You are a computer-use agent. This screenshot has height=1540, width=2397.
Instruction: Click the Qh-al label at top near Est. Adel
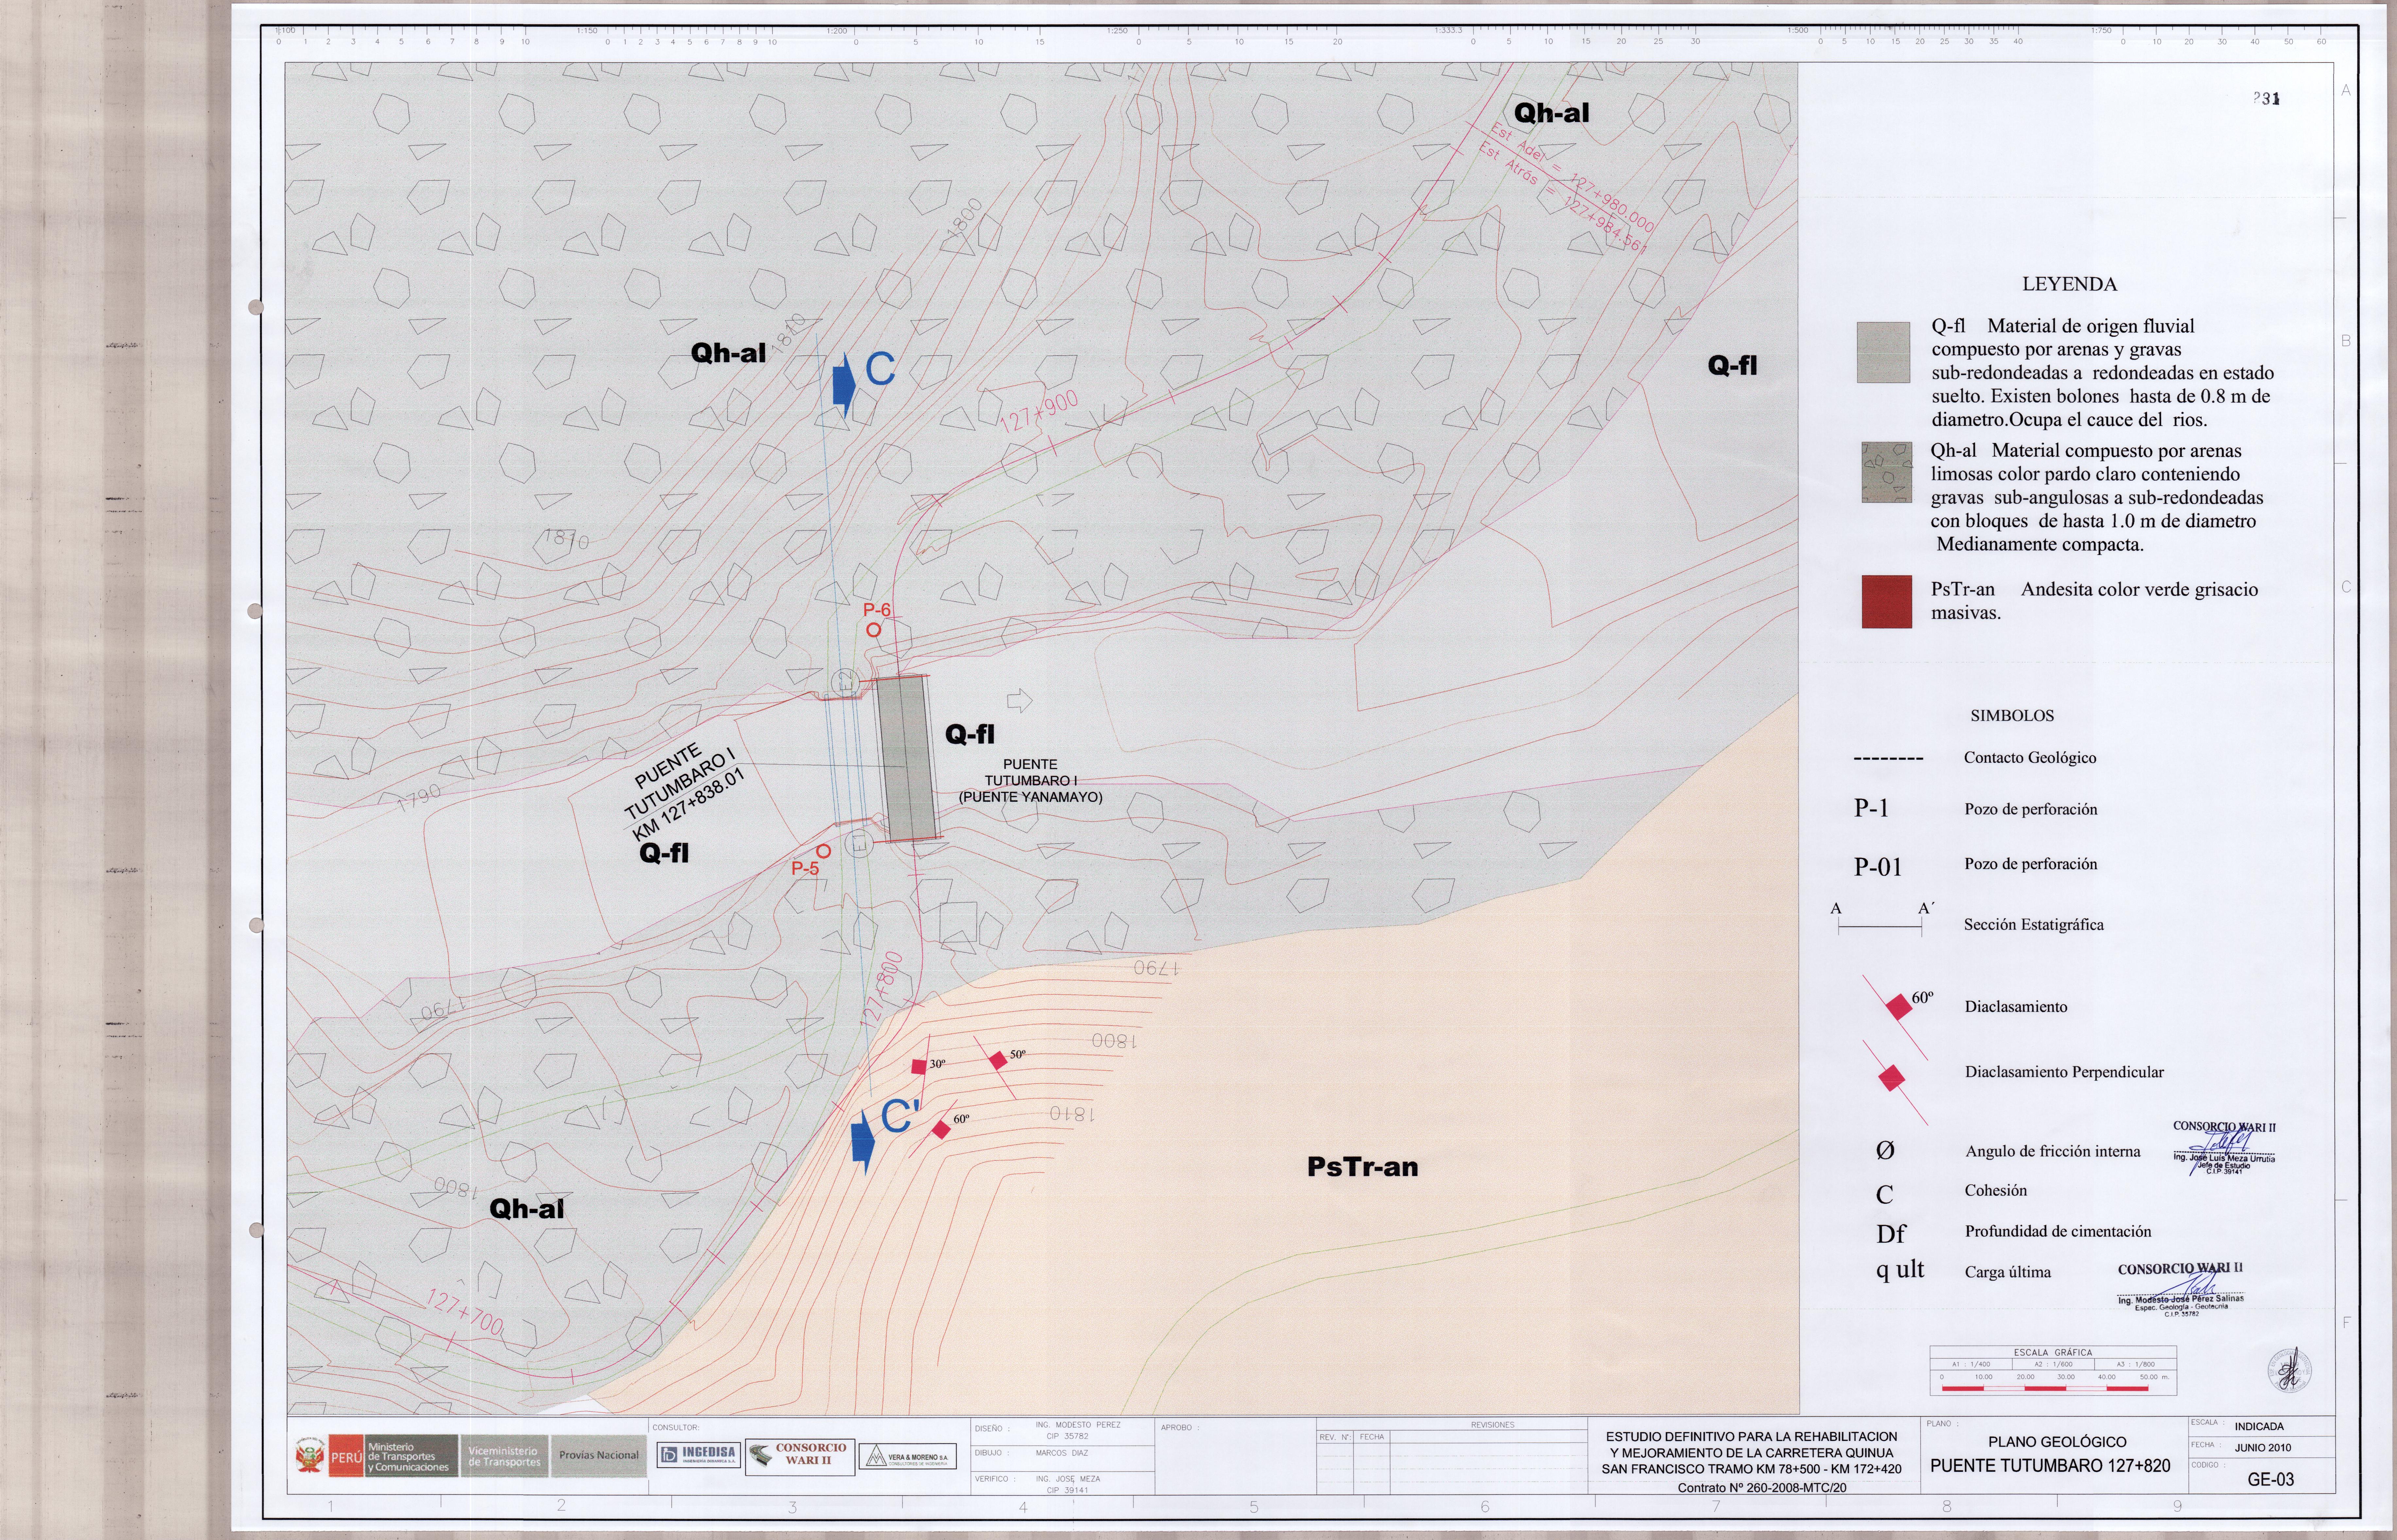click(1551, 113)
